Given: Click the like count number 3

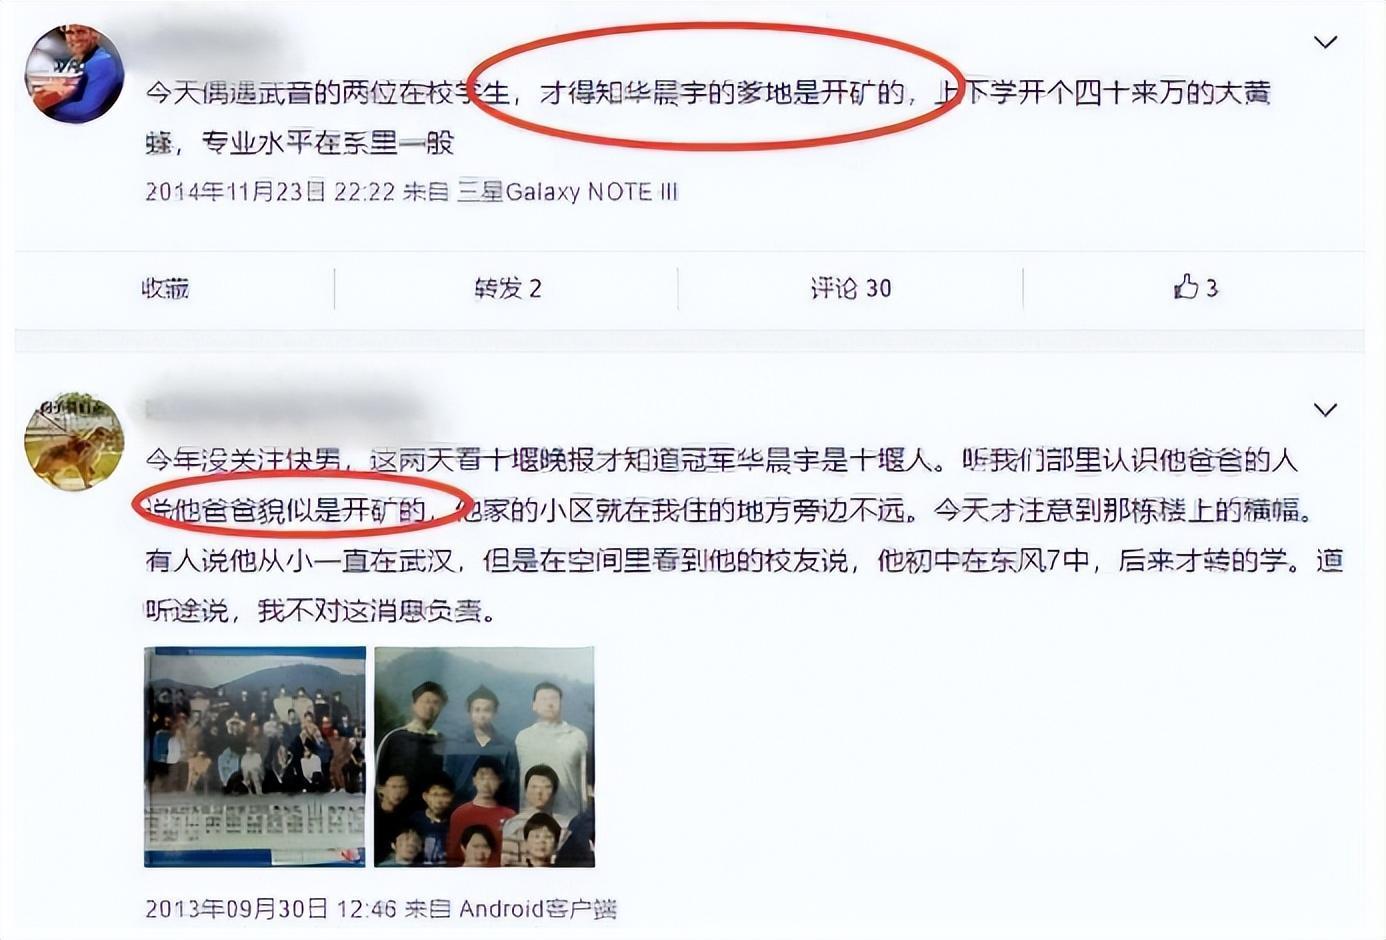Looking at the screenshot, I should (1211, 289).
